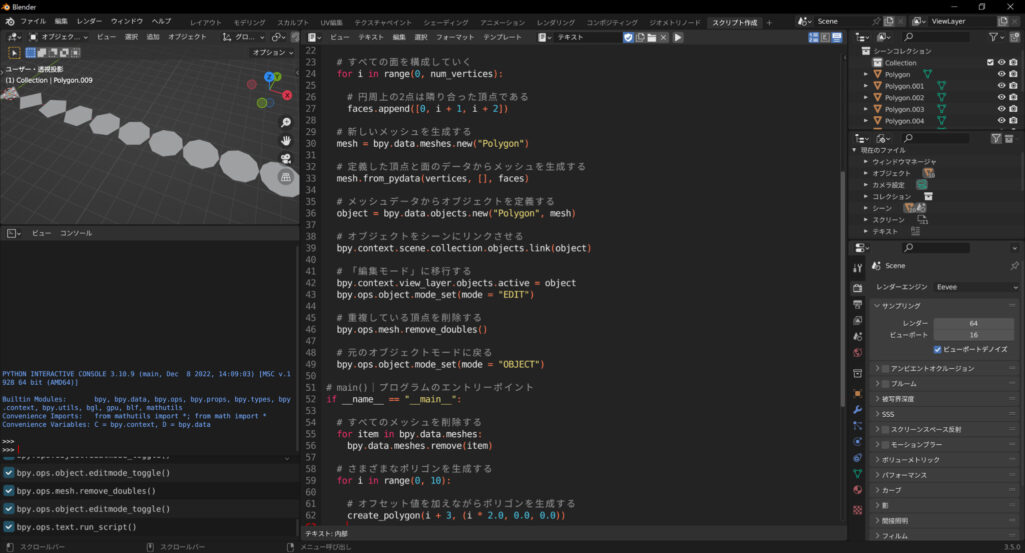1025x553 pixels.
Task: Click the Blender logo menu icon
Action: (x=10, y=22)
